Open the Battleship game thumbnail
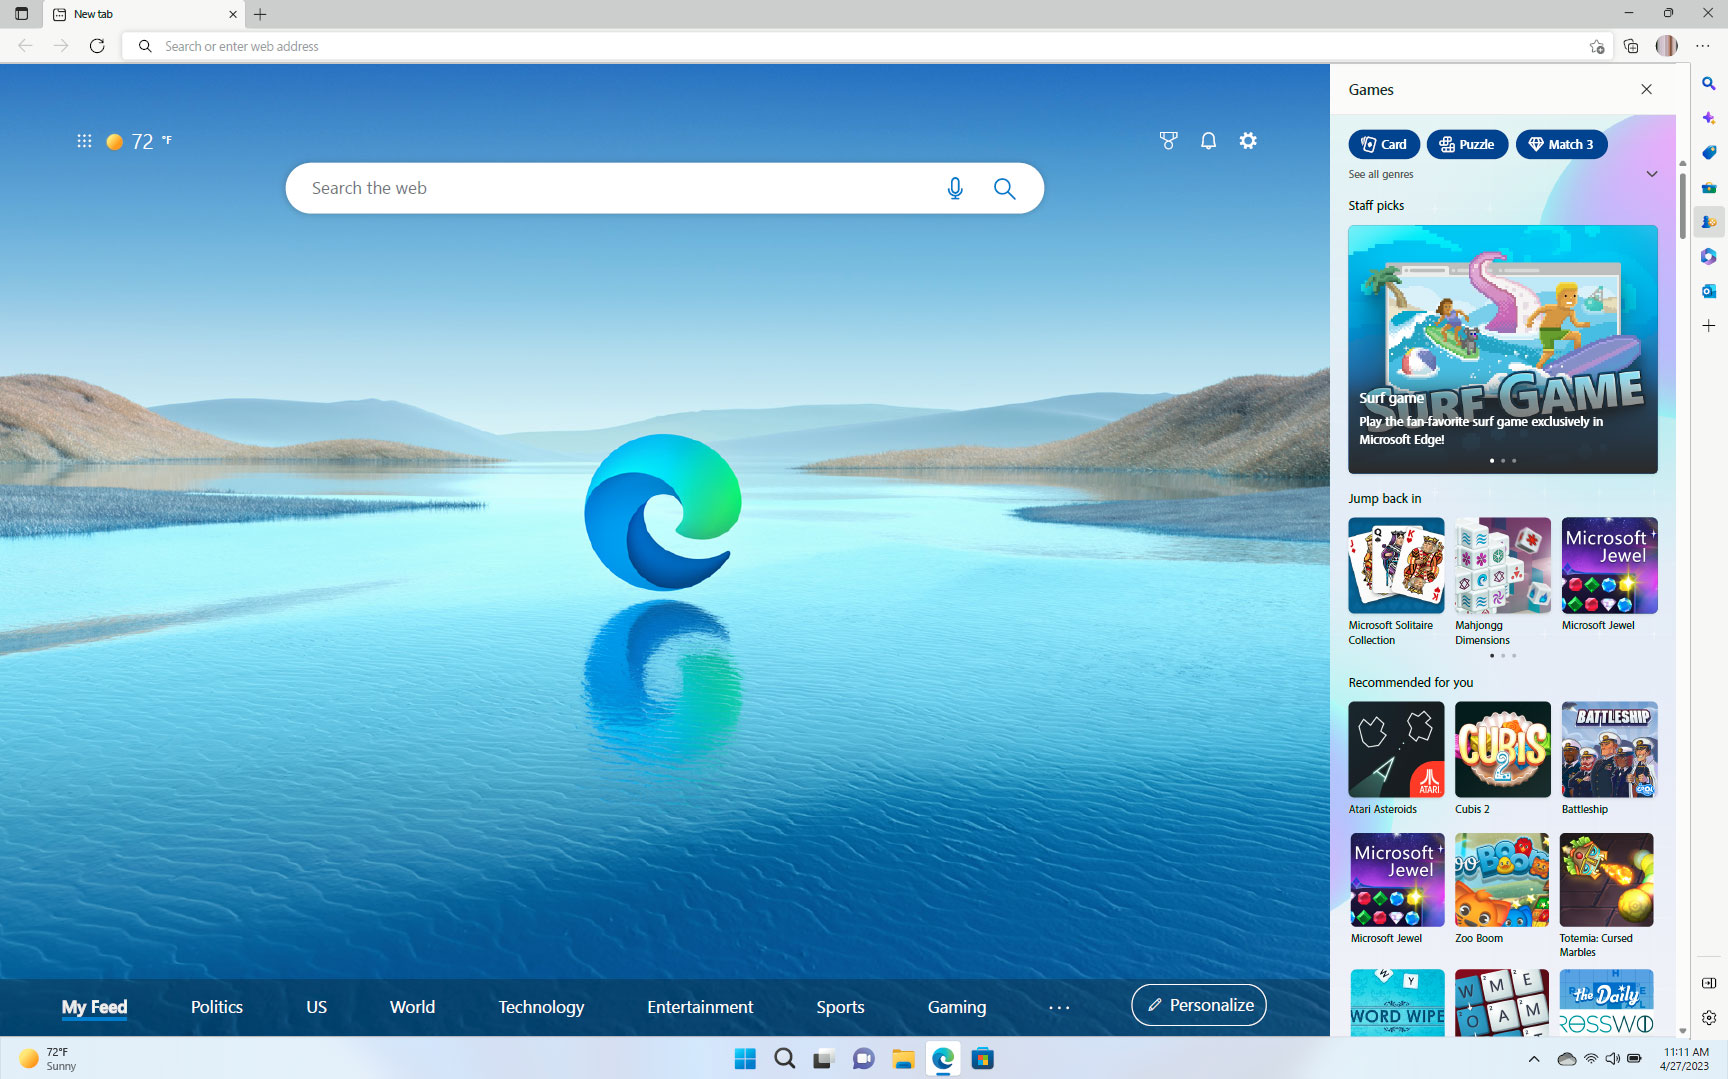 pos(1609,750)
